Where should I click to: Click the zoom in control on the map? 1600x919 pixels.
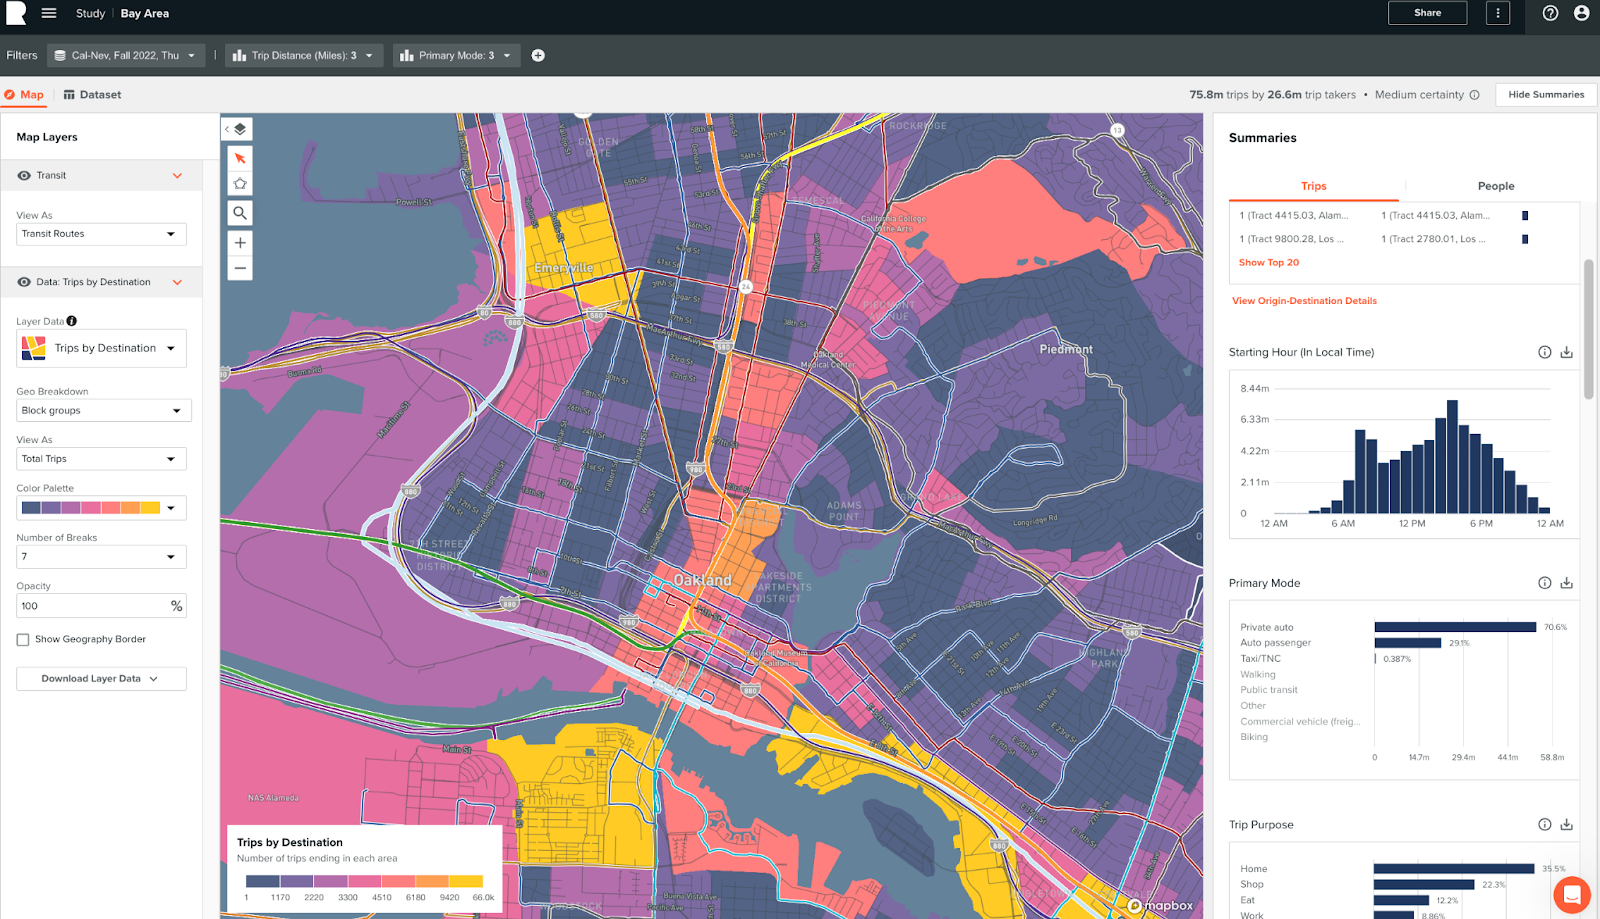coord(239,242)
